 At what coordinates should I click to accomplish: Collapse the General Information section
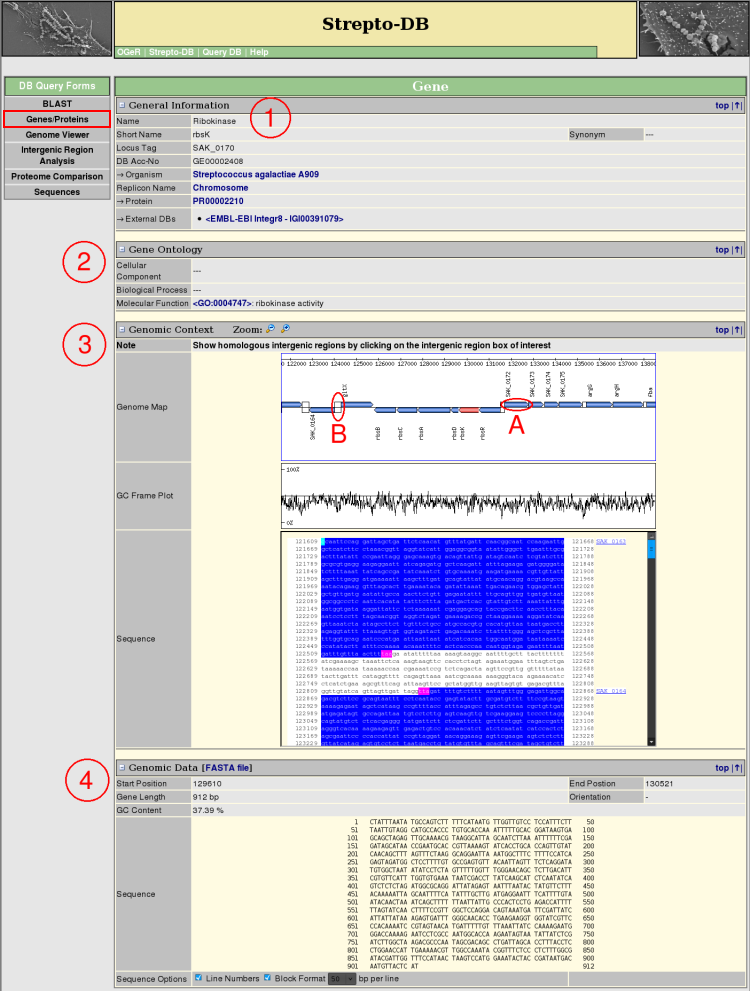point(122,105)
